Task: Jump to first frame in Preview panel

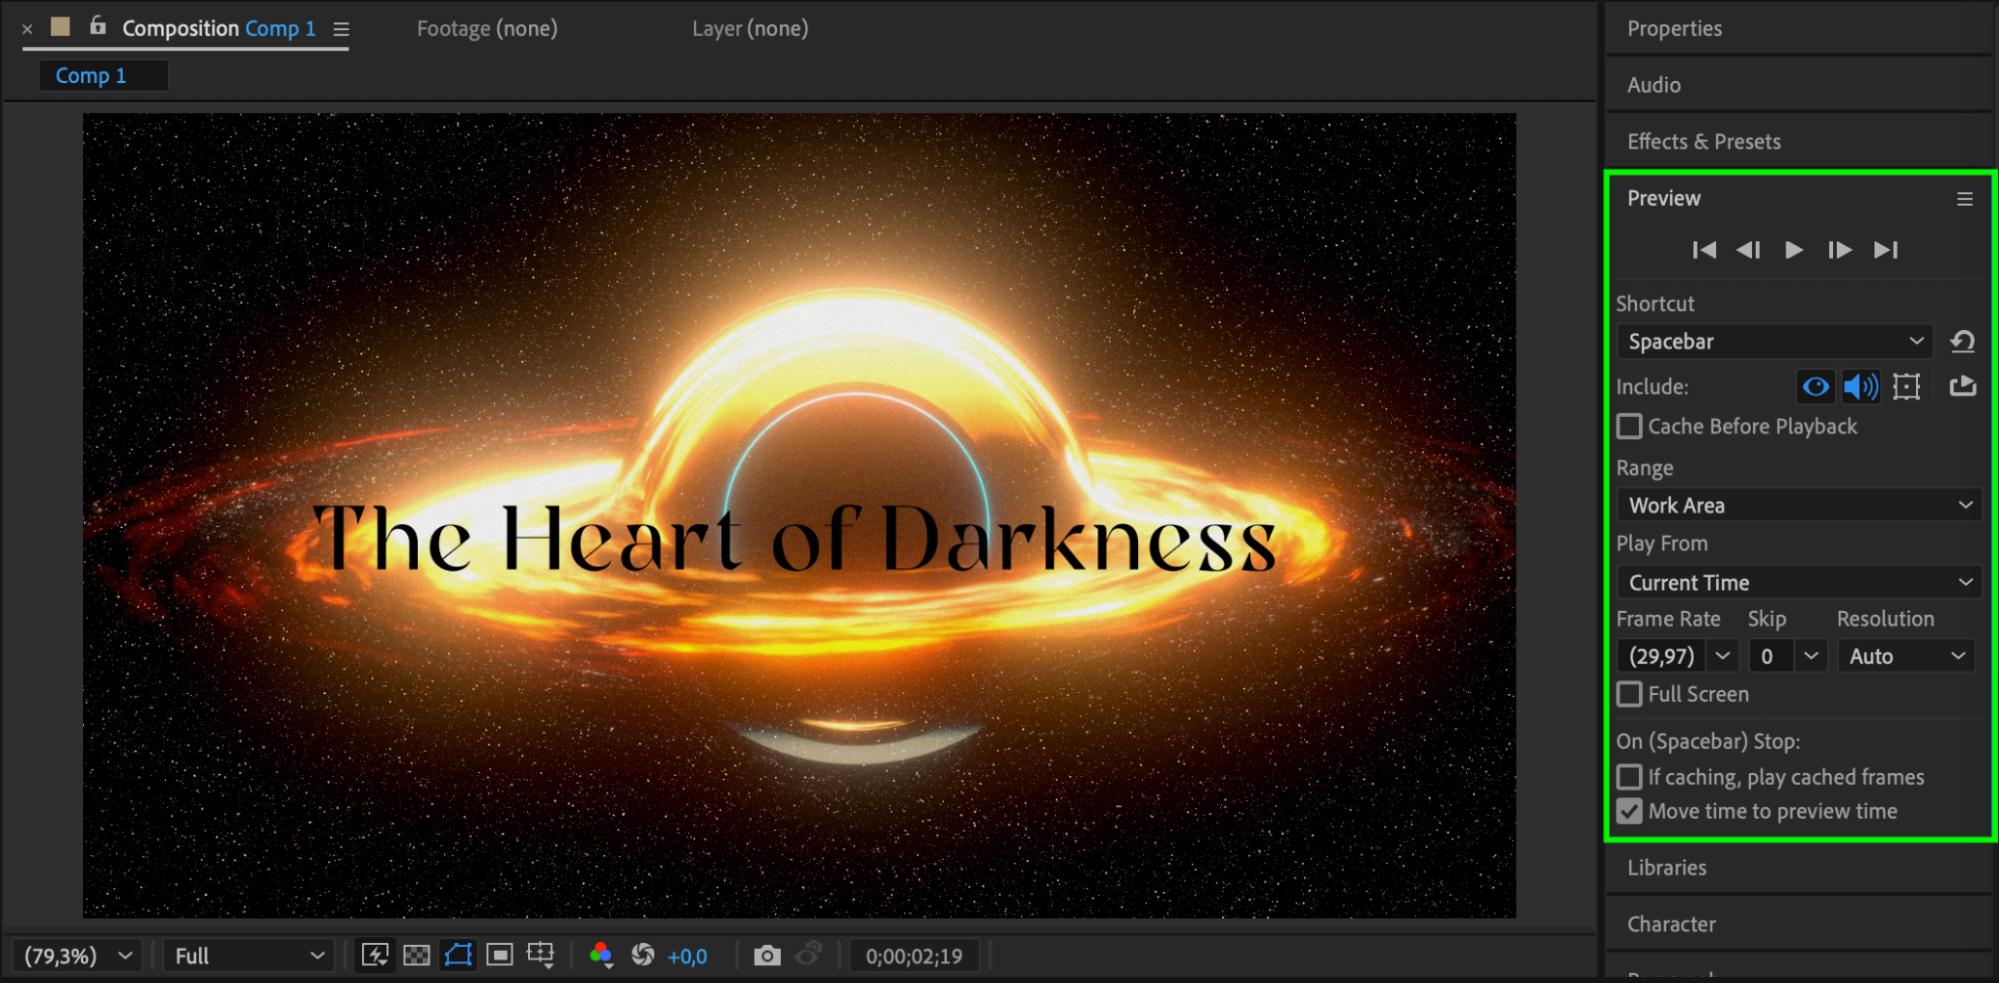Action: (1704, 250)
